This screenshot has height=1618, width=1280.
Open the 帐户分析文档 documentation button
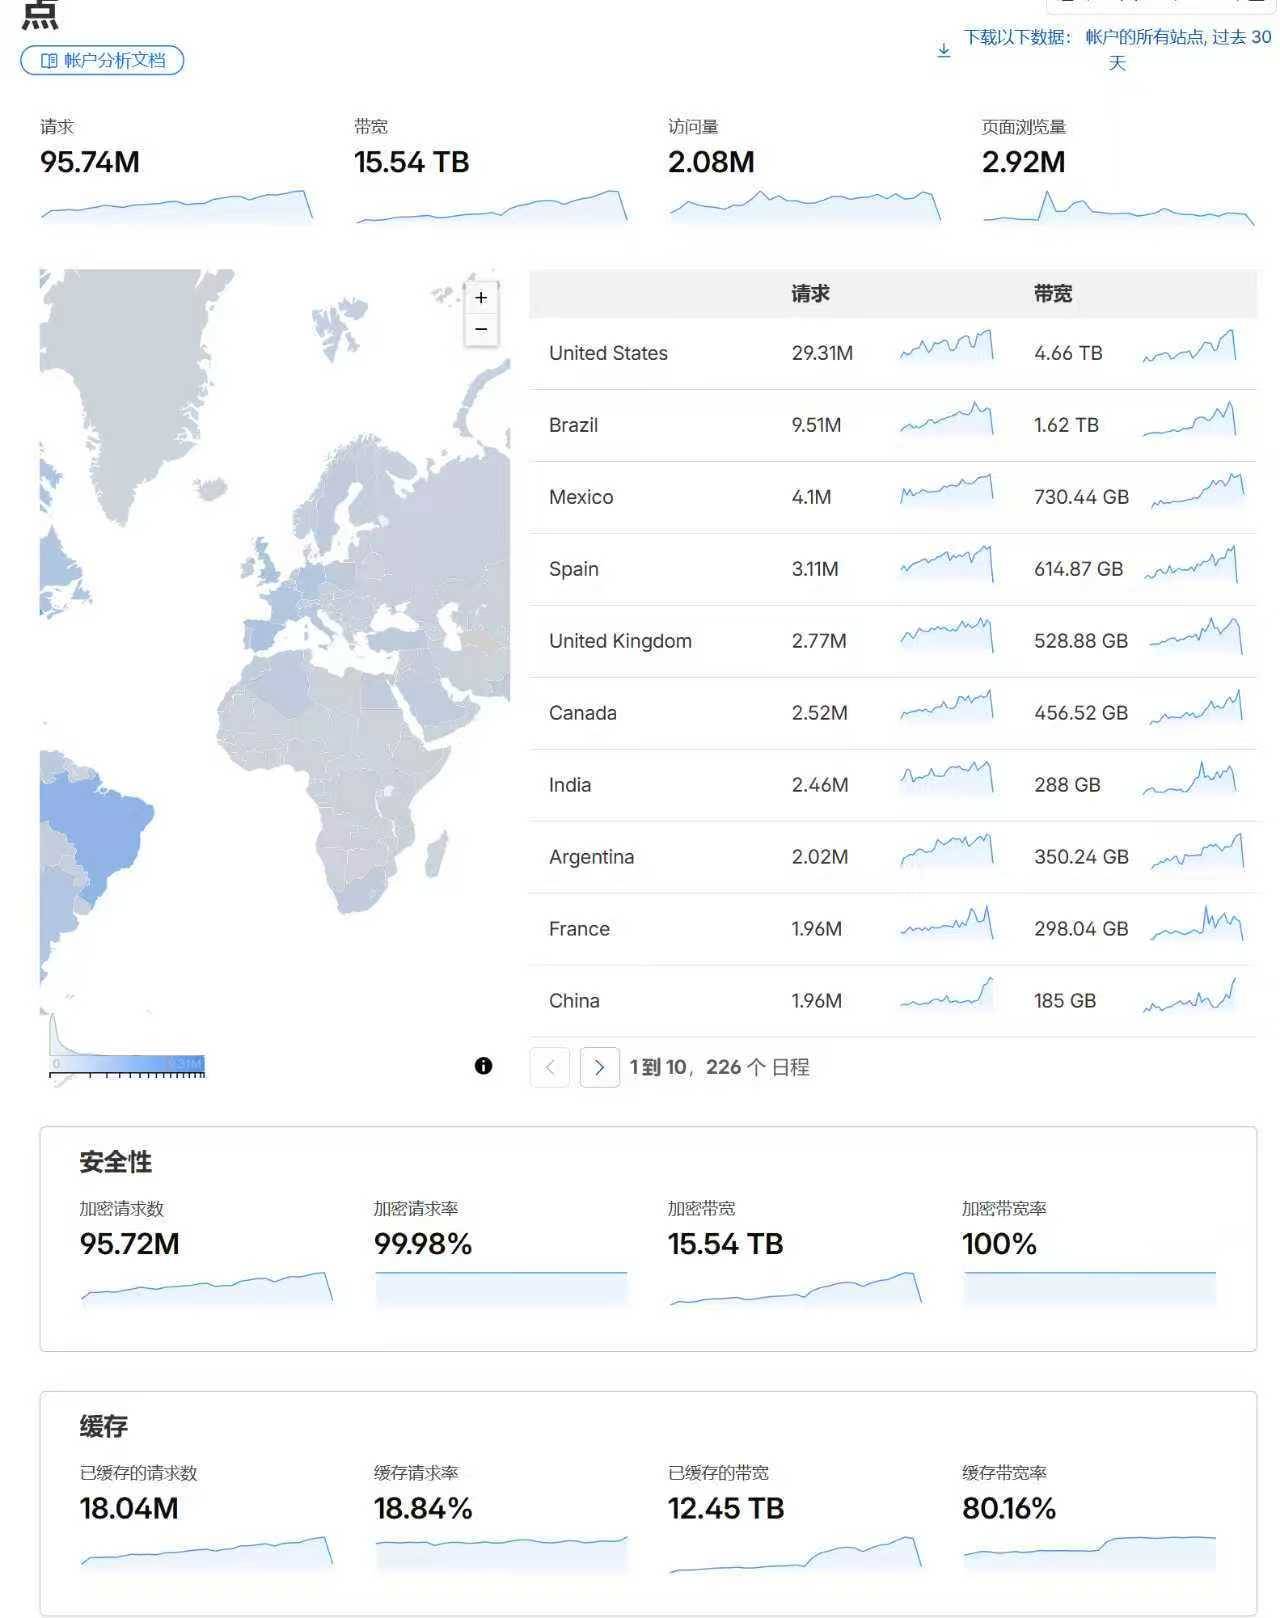click(102, 60)
